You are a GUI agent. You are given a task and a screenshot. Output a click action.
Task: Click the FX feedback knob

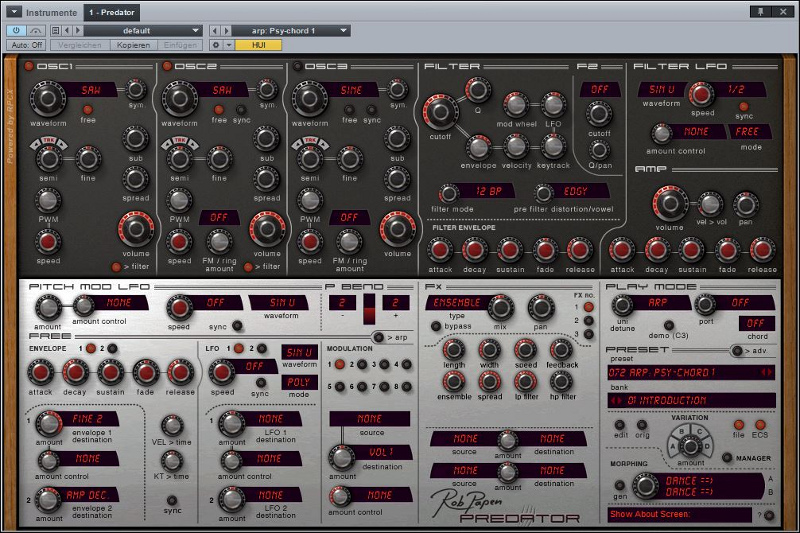pos(561,349)
